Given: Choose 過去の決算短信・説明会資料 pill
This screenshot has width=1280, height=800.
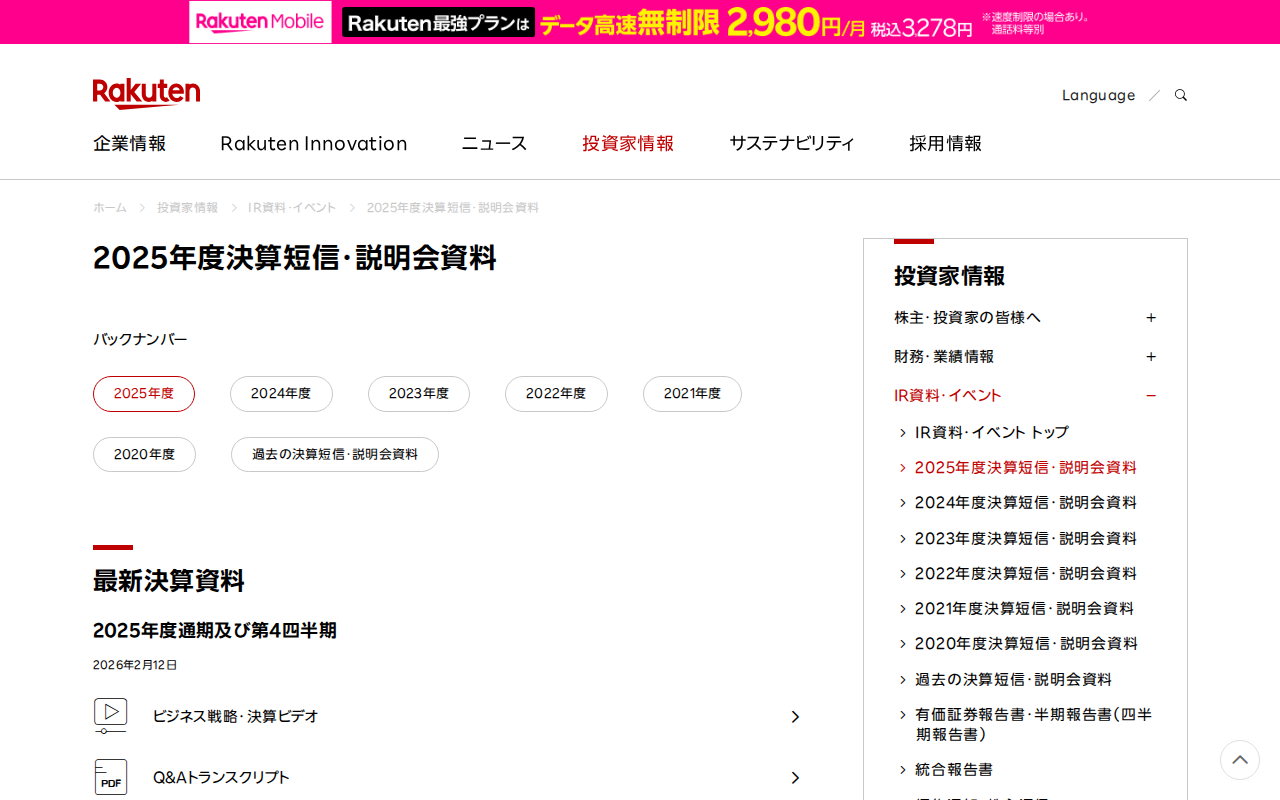Looking at the screenshot, I should click(x=335, y=454).
